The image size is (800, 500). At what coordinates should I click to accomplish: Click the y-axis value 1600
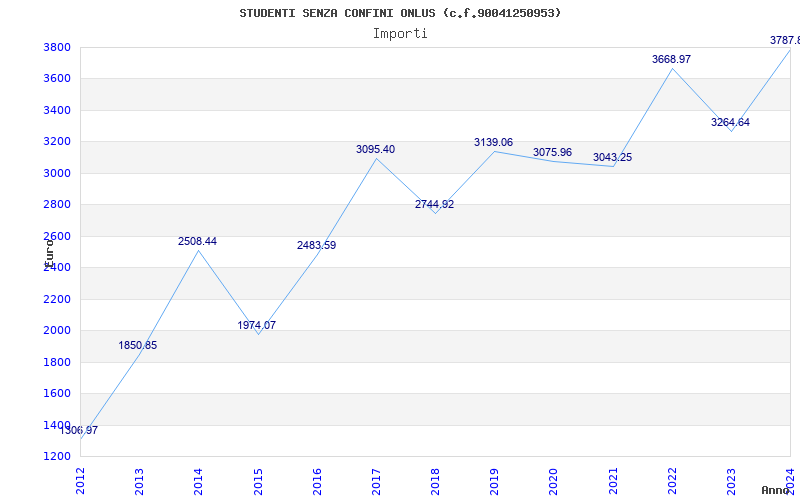tap(57, 393)
